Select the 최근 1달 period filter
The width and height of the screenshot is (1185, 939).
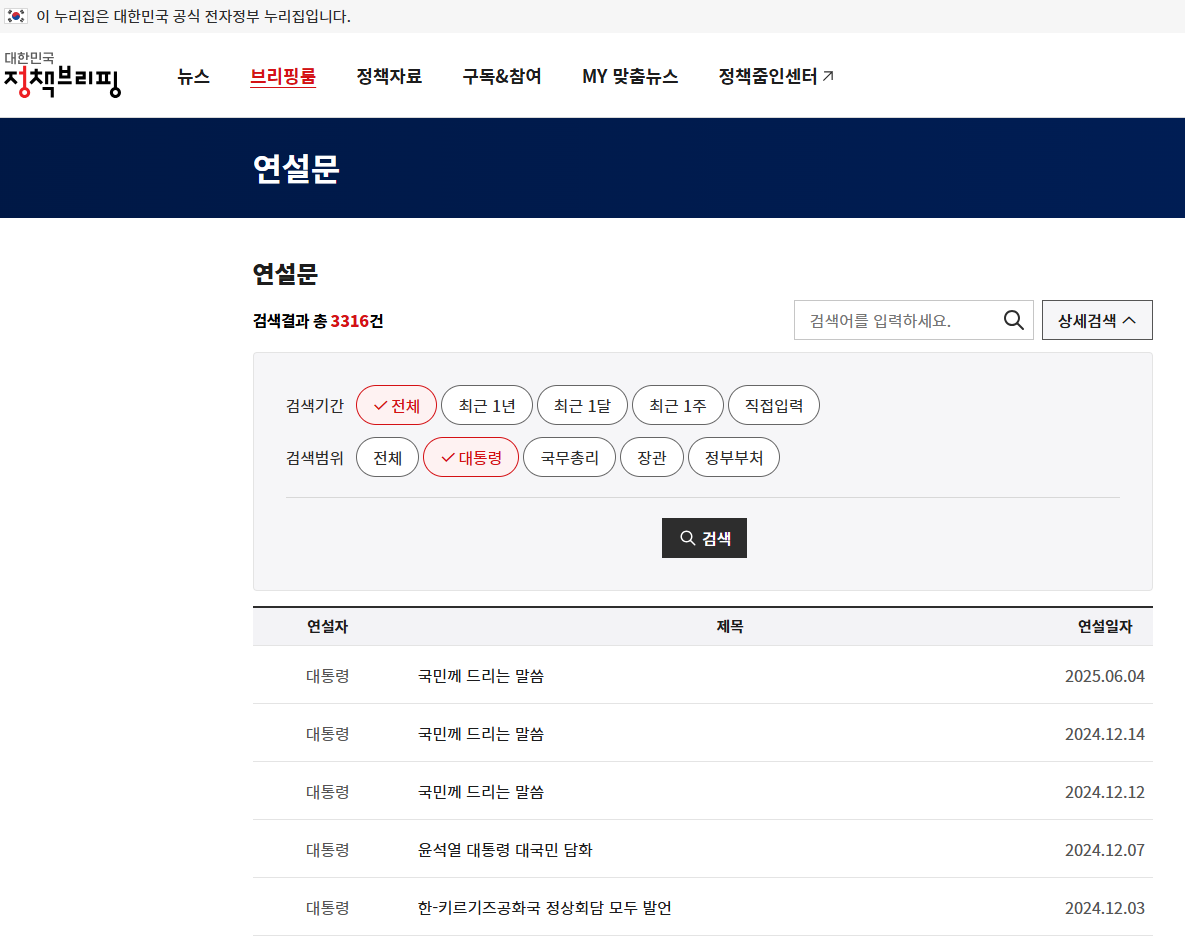582,406
